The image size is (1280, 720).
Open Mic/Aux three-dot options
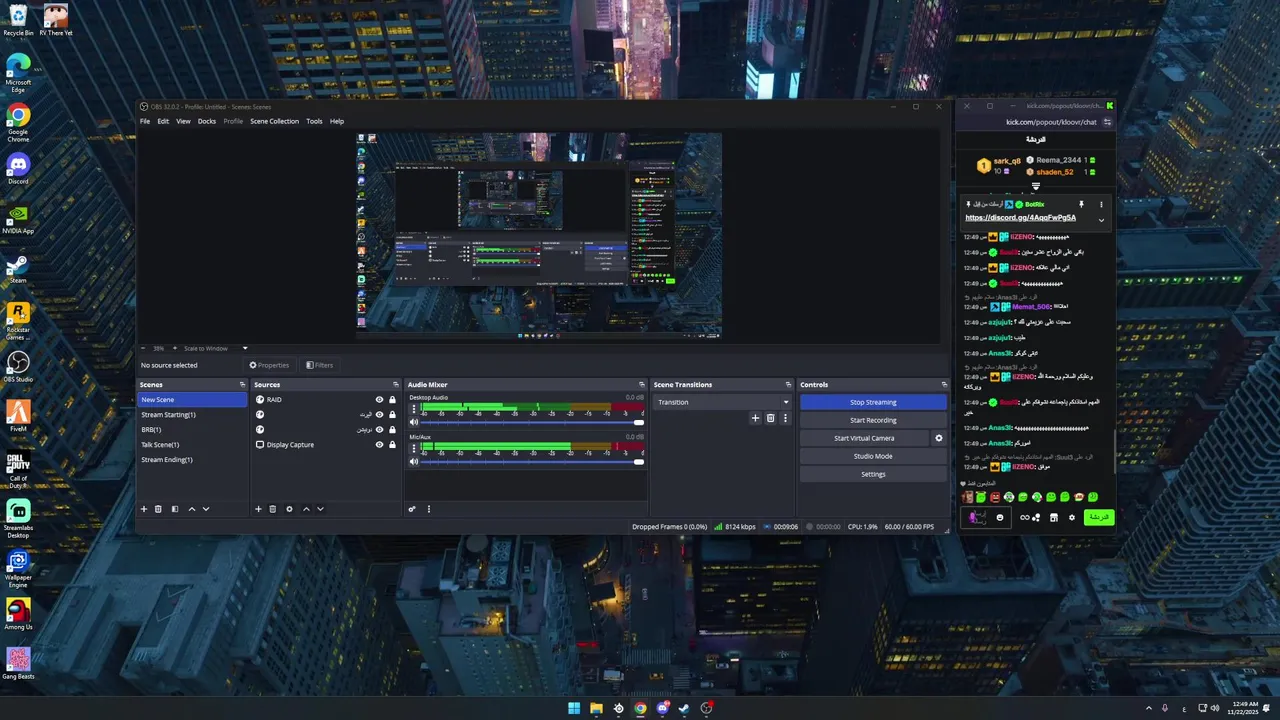(414, 448)
